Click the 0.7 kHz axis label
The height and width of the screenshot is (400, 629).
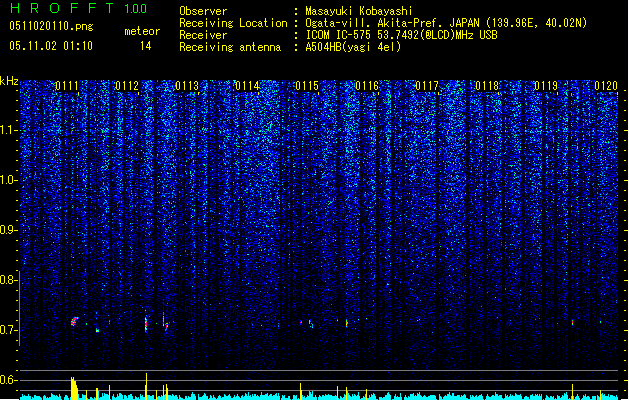pos(9,330)
